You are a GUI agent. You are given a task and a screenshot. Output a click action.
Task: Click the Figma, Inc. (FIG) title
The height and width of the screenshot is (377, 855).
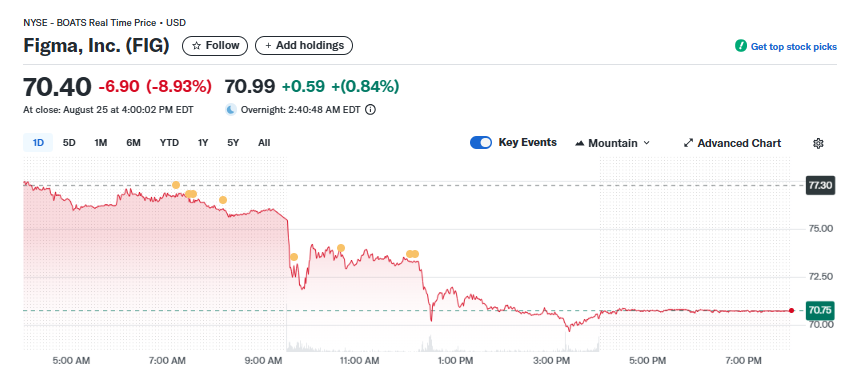coord(96,46)
